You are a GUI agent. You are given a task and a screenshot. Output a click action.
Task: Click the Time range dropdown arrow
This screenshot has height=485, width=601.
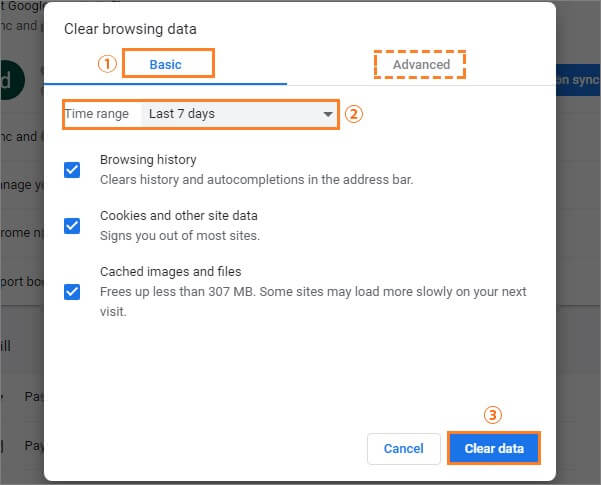[x=328, y=114]
